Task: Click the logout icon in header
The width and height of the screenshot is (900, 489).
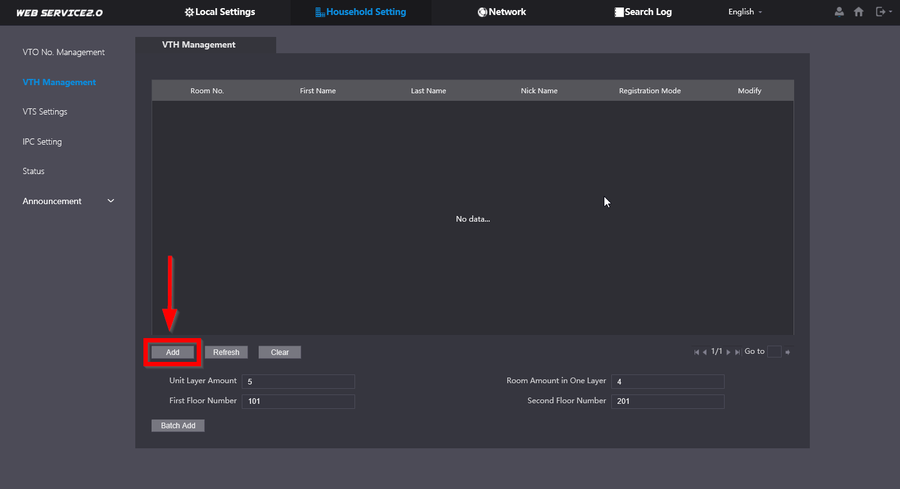Action: (x=879, y=12)
